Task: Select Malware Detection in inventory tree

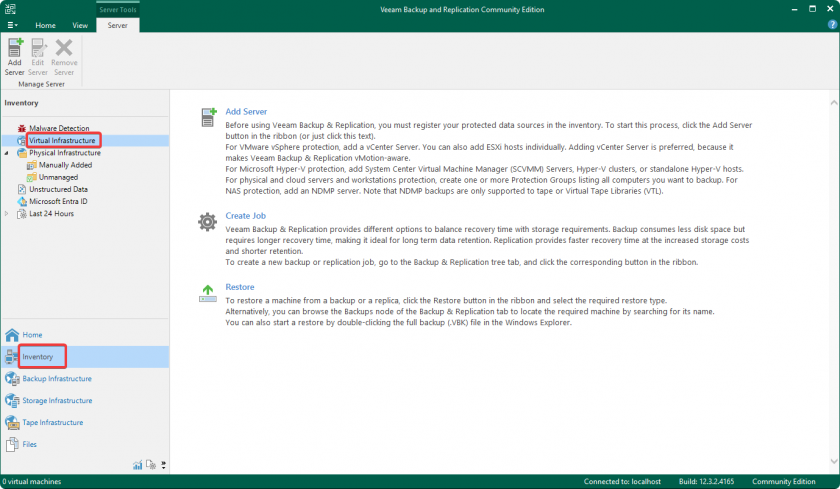Action: (x=58, y=129)
